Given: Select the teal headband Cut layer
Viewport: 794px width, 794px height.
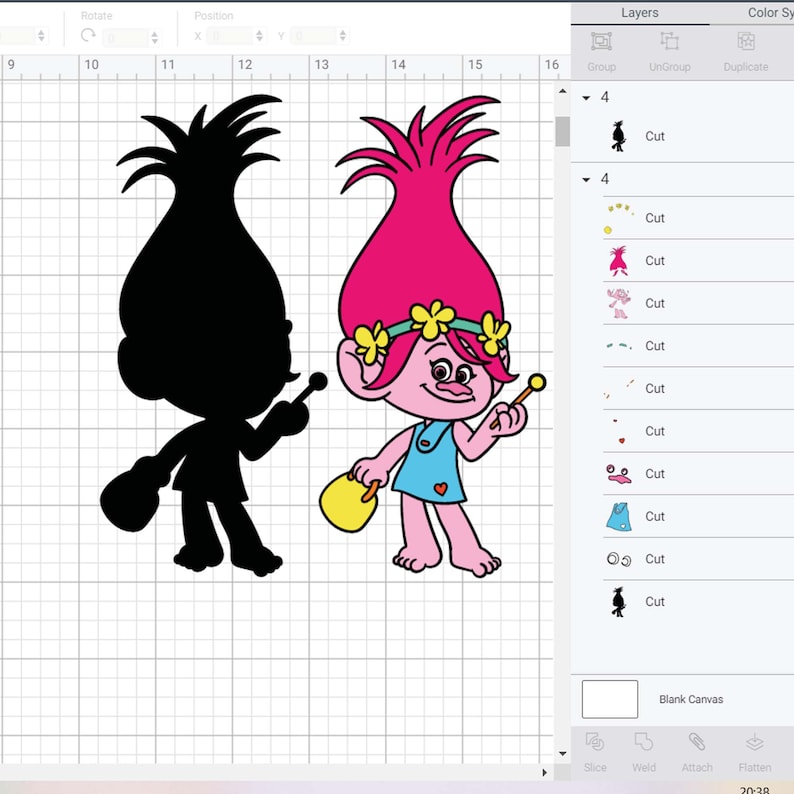Looking at the screenshot, I should tap(699, 346).
